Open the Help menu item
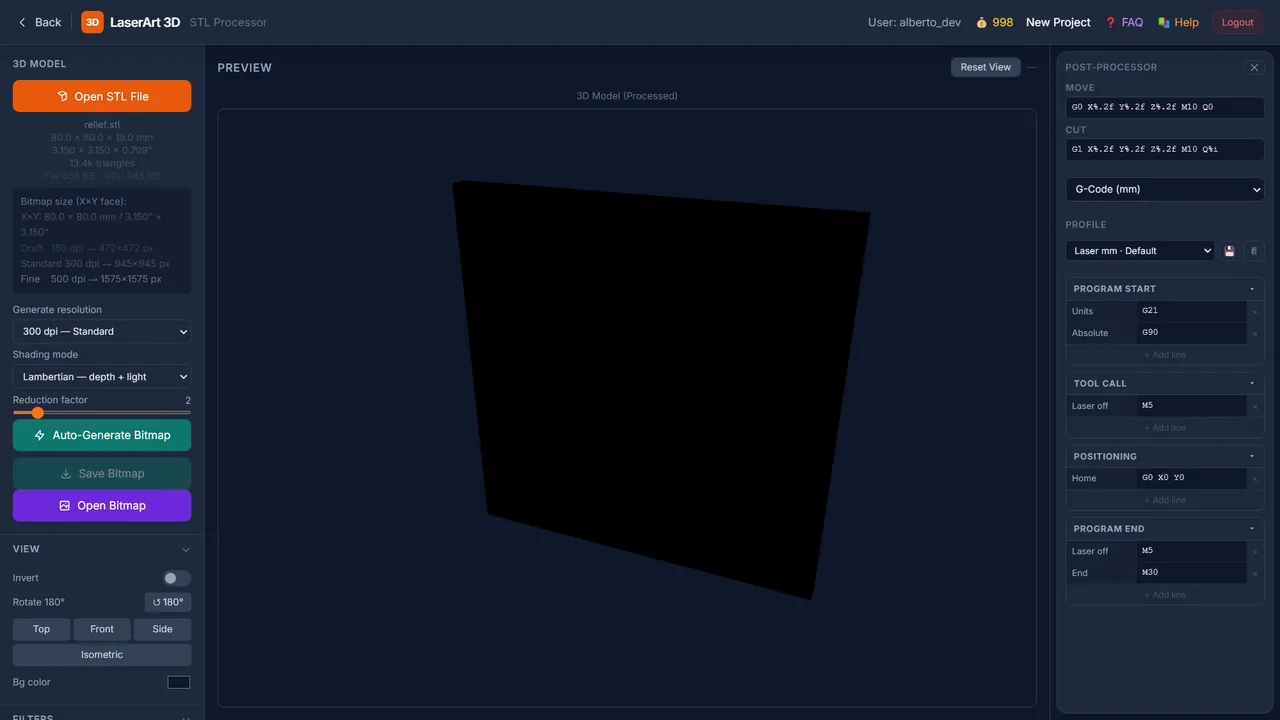 point(1178,22)
